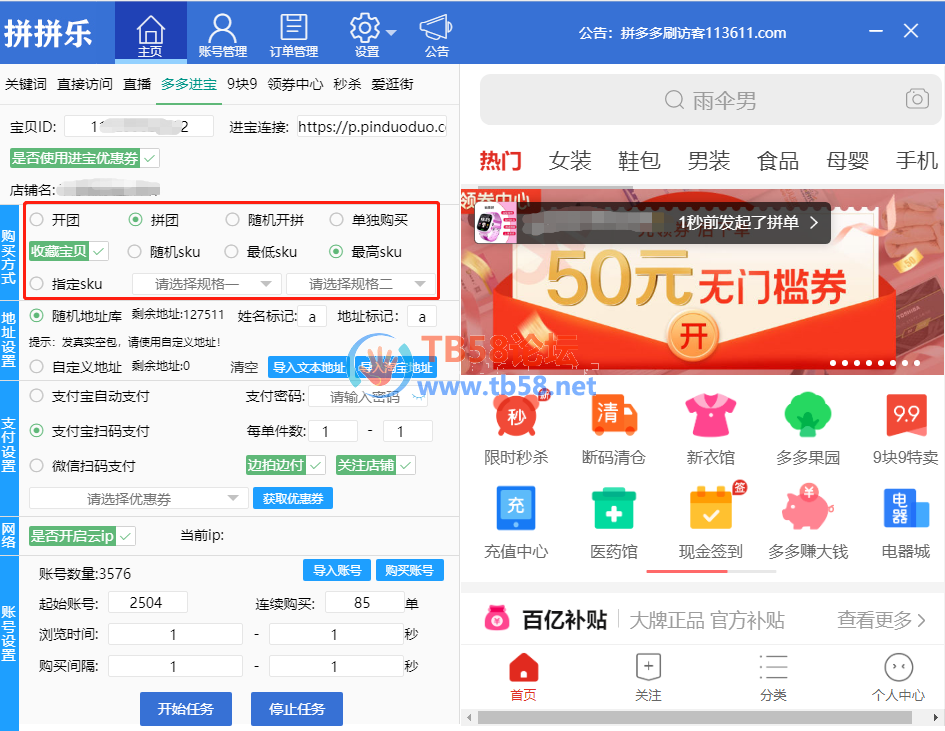Open 新衣馆 pink shirt icon
The height and width of the screenshot is (731, 945).
coord(711,415)
